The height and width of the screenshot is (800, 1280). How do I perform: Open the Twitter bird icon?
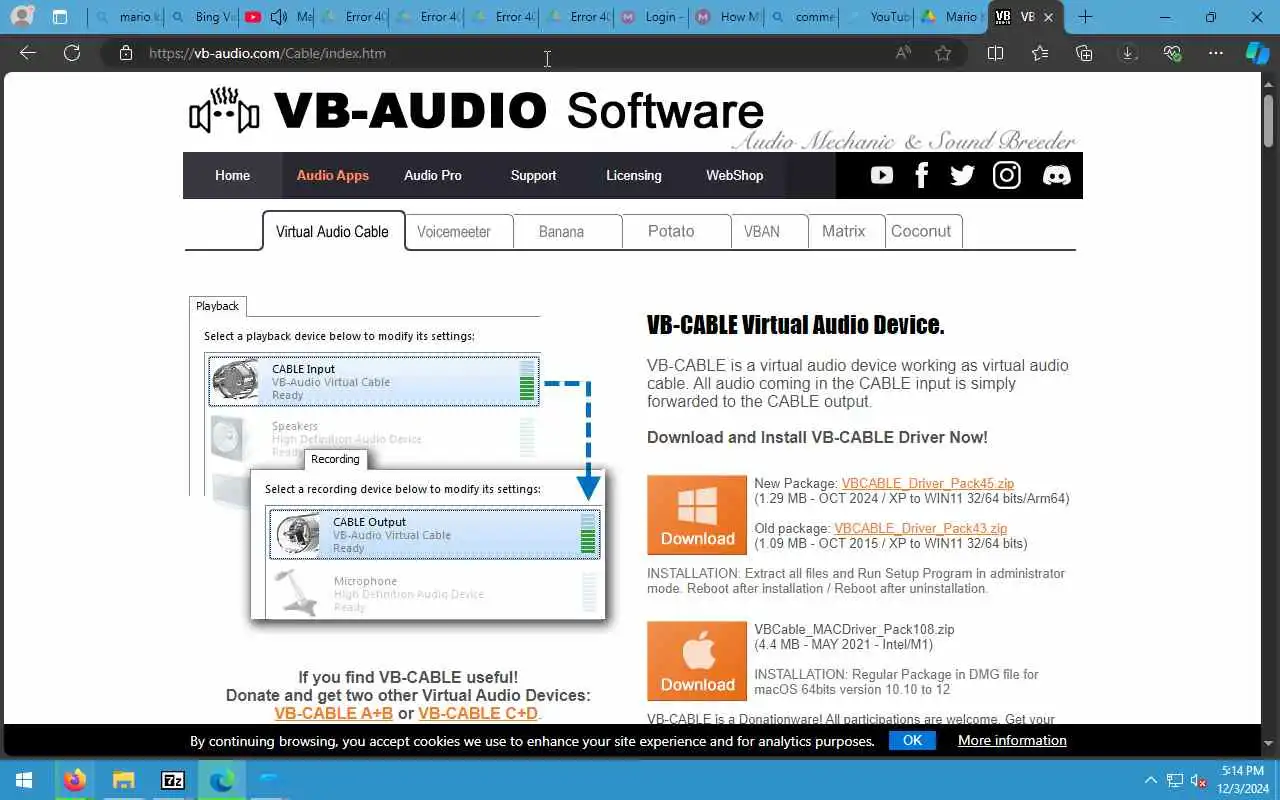[962, 175]
